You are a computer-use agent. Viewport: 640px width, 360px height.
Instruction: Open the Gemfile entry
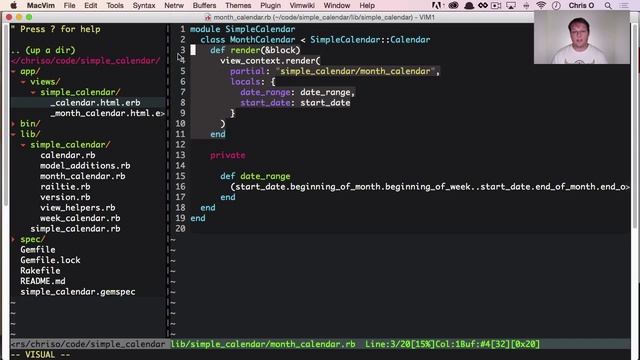tap(38, 250)
